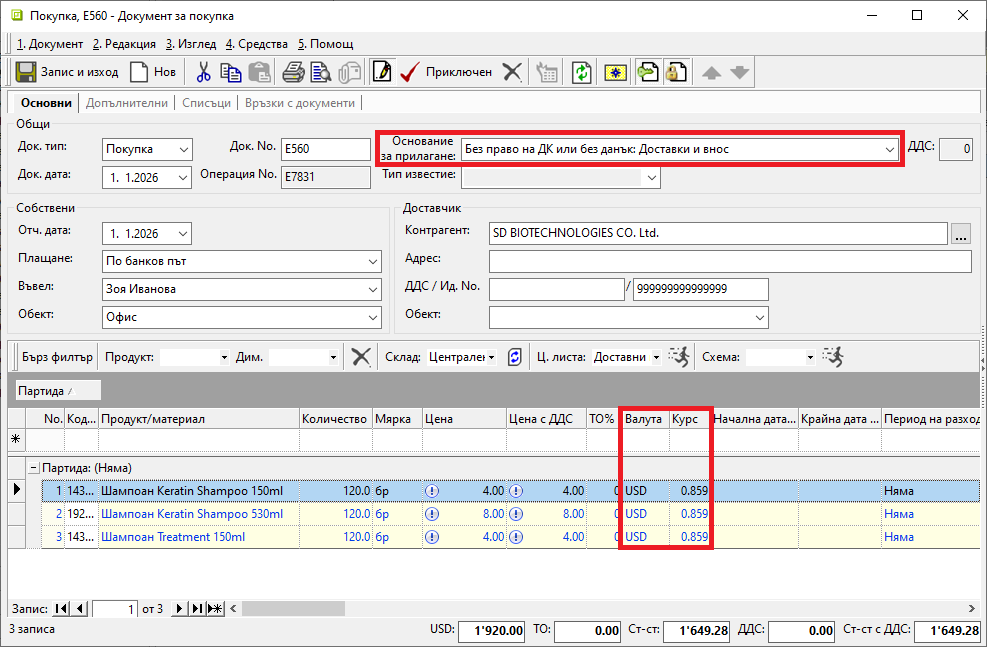Click refresh icon next to Склад
The image size is (987, 647).
[x=515, y=357]
